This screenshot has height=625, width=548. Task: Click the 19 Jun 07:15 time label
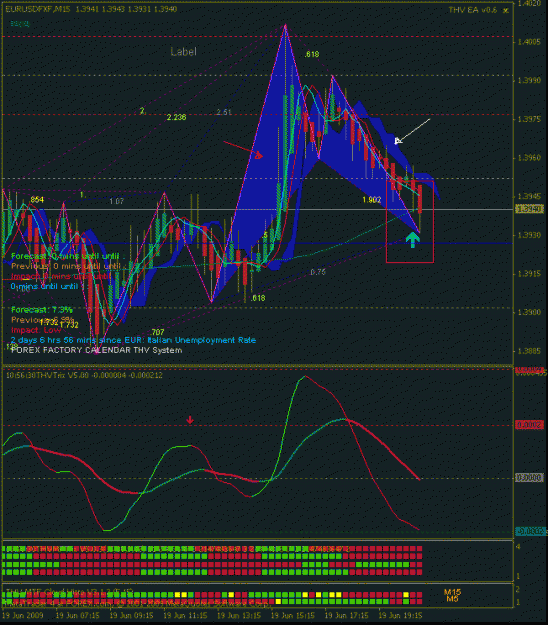click(77, 615)
